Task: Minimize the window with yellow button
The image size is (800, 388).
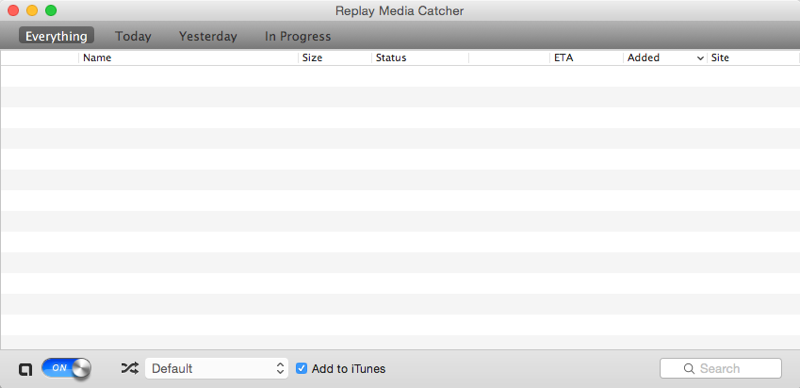Action: click(x=32, y=10)
